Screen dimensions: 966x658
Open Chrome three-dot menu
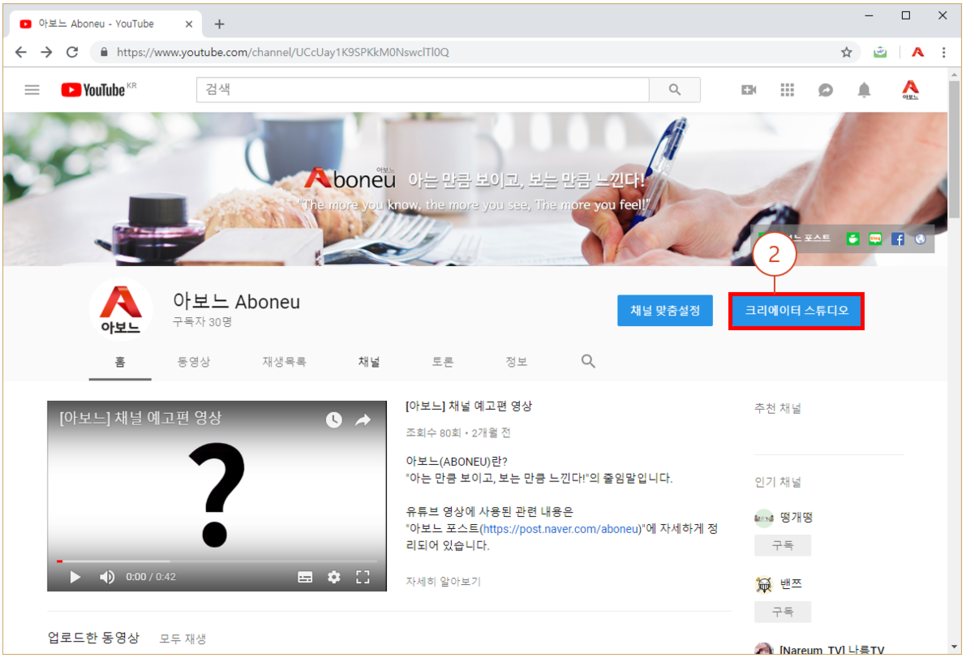943,52
